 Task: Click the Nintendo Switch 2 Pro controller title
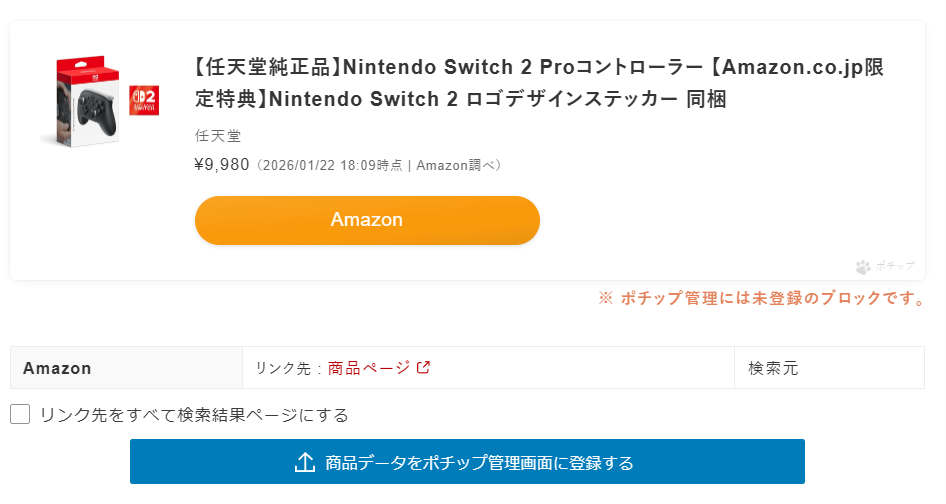[538, 83]
